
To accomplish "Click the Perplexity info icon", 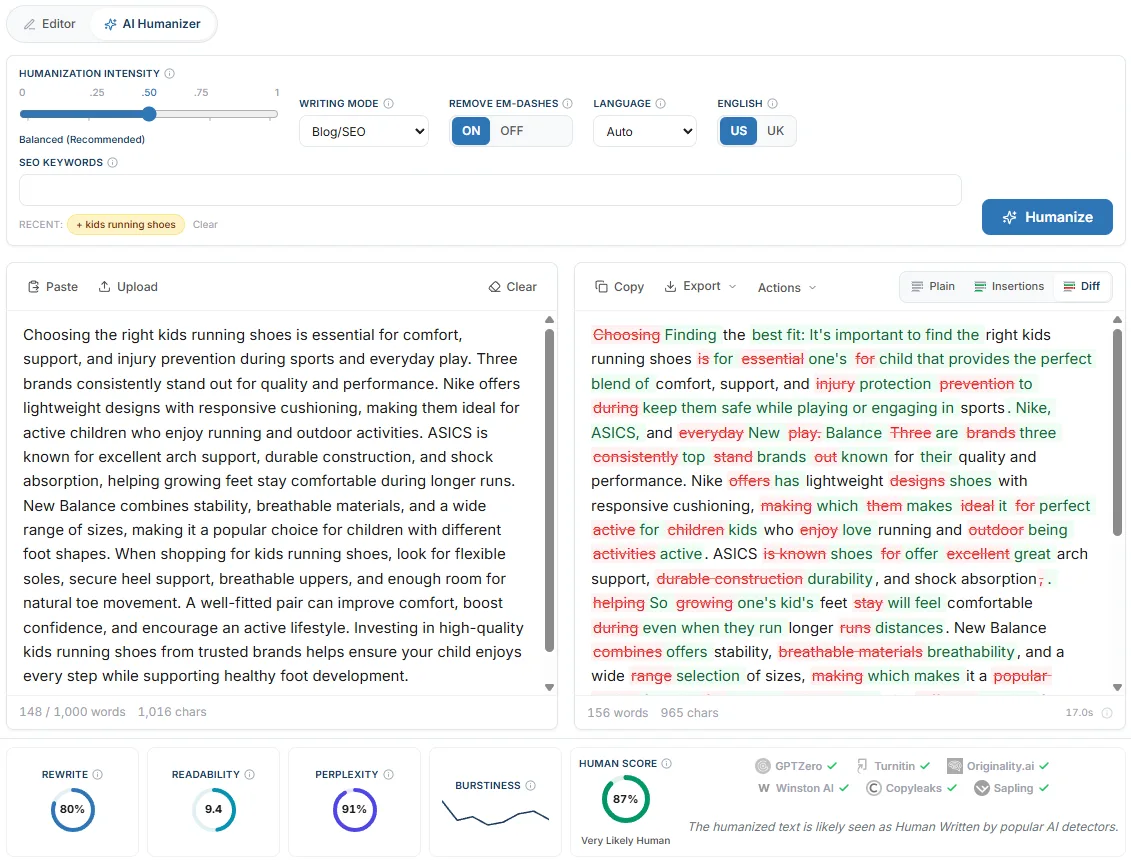I will pos(389,774).
